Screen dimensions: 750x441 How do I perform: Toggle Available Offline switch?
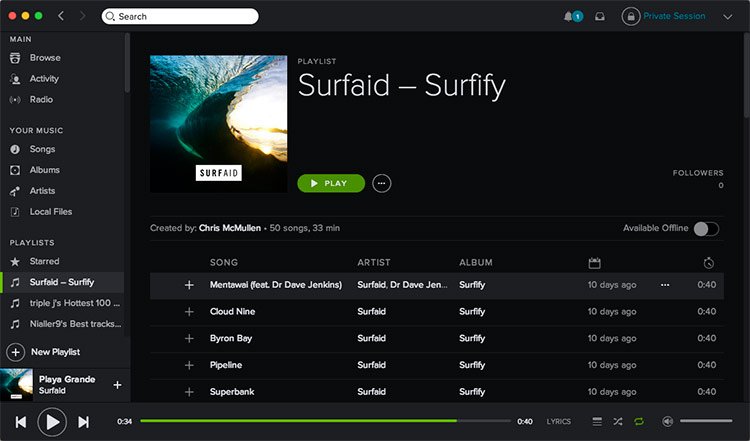(x=706, y=229)
